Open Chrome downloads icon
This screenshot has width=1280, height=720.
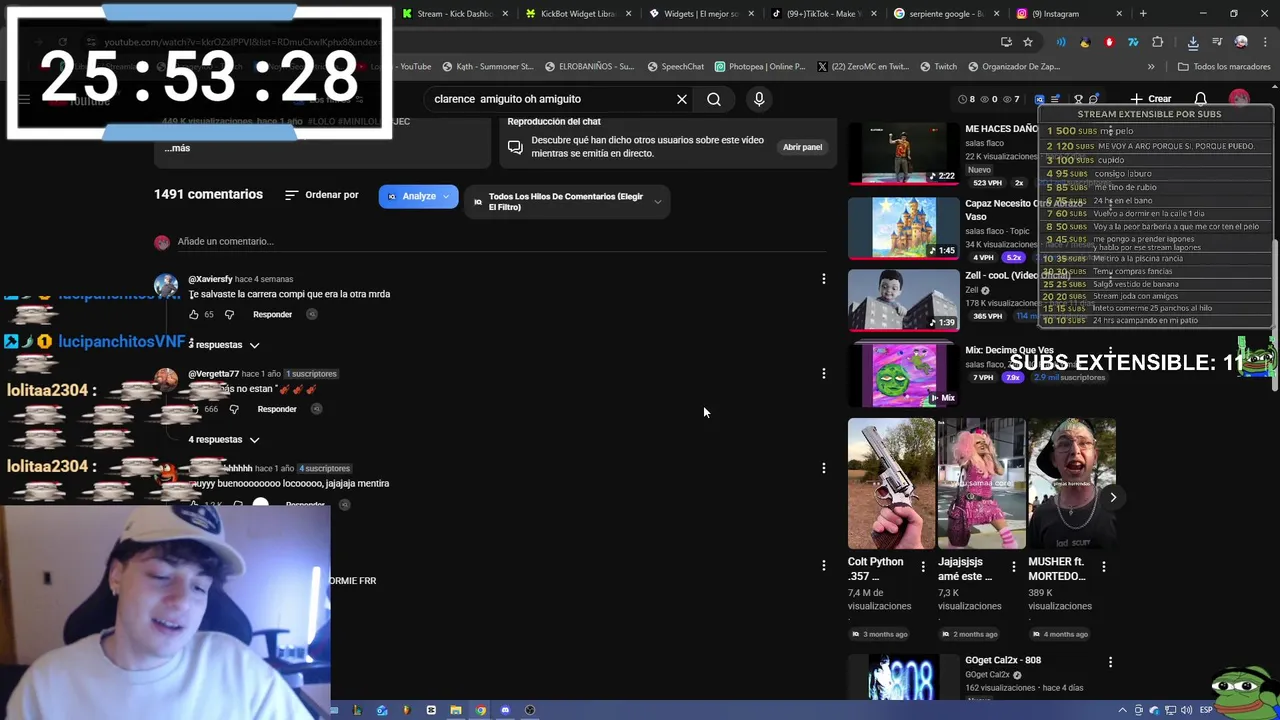tap(1193, 42)
